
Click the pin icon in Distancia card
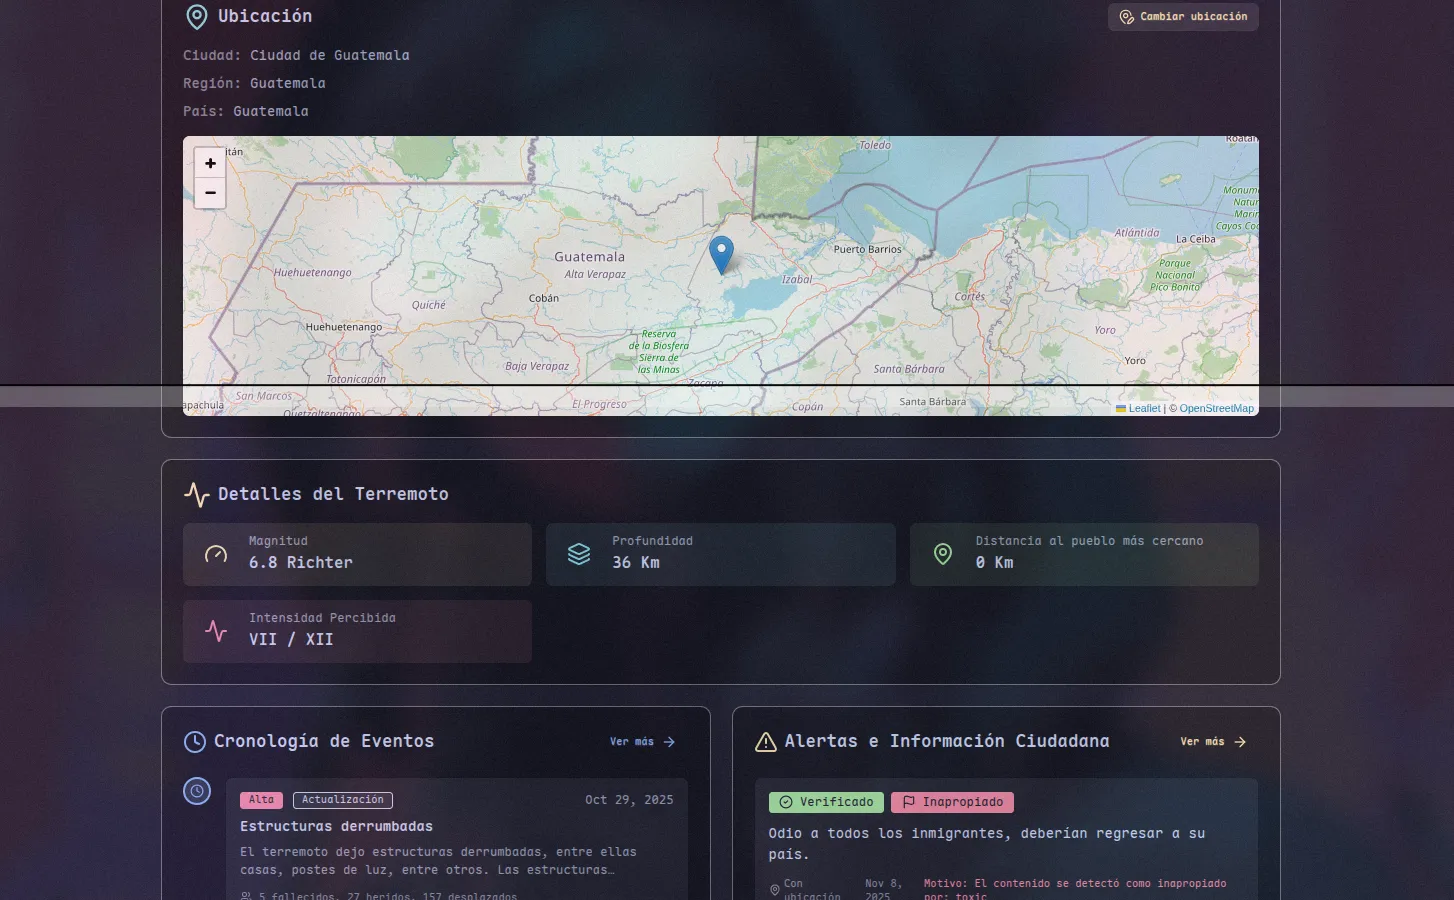point(943,554)
